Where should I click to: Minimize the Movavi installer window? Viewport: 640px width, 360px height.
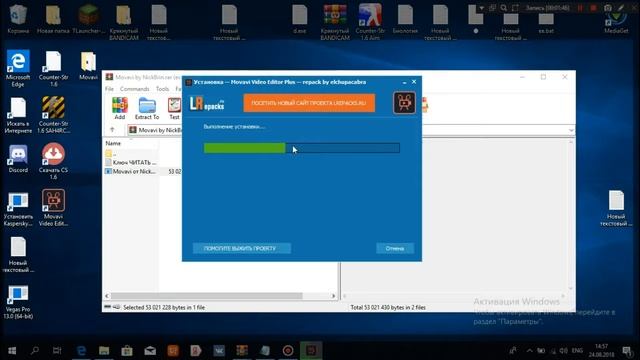tap(404, 82)
